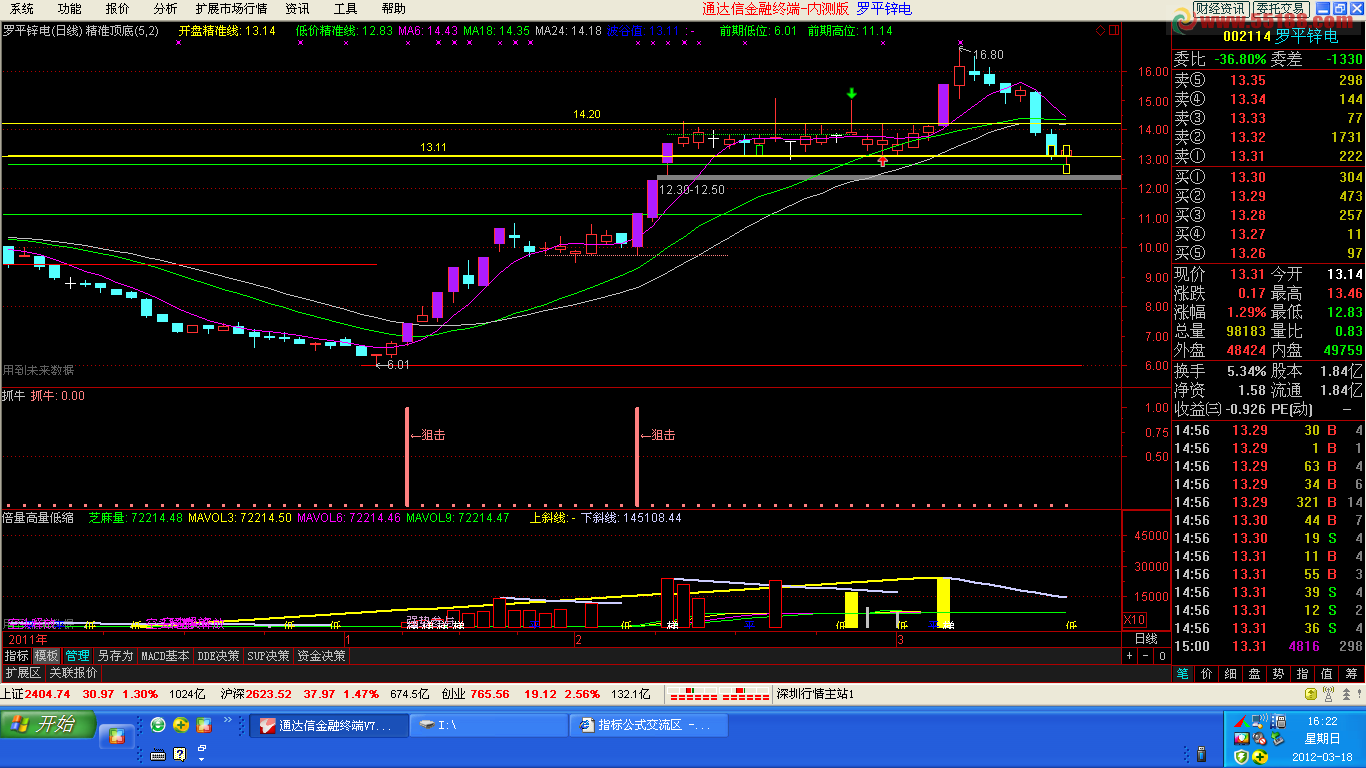Launch the green browser quick launch icon
Viewport: 1366px width, 768px height.
pyautogui.click(x=158, y=725)
